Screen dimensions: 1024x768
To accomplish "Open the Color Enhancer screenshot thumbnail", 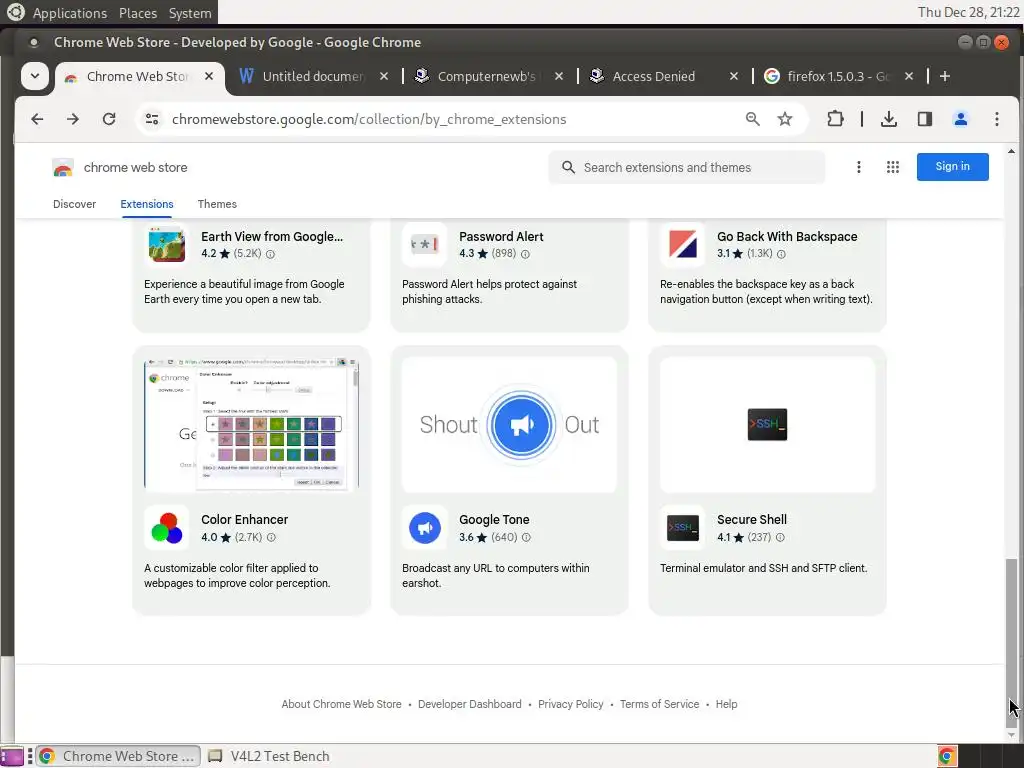I will 251,424.
